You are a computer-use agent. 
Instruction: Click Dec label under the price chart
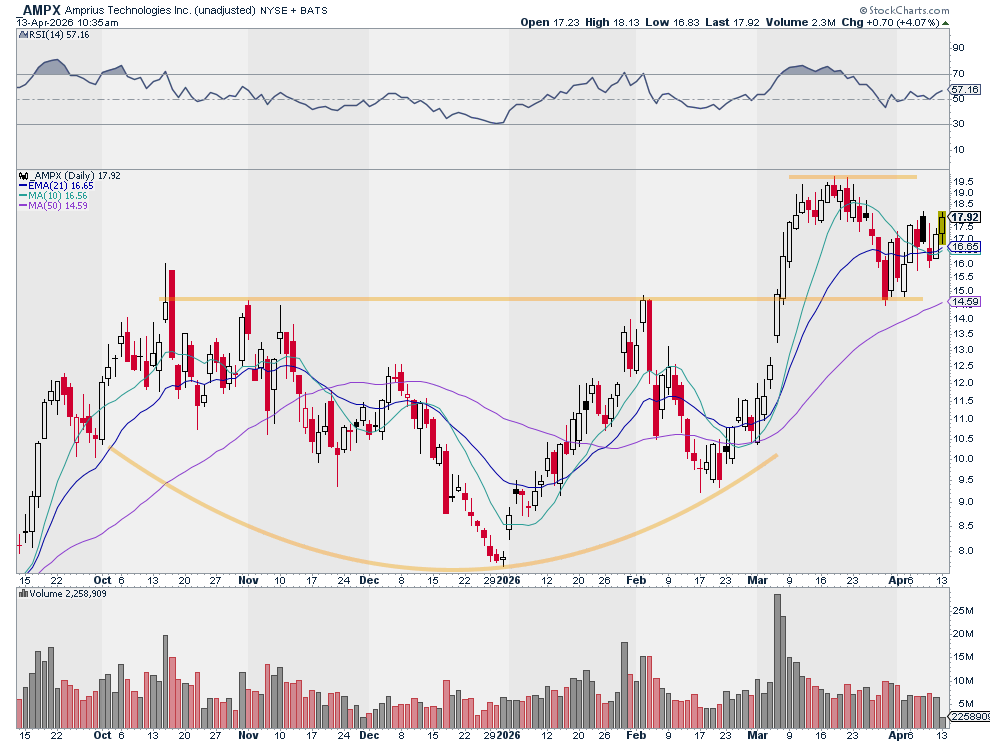pyautogui.click(x=369, y=580)
